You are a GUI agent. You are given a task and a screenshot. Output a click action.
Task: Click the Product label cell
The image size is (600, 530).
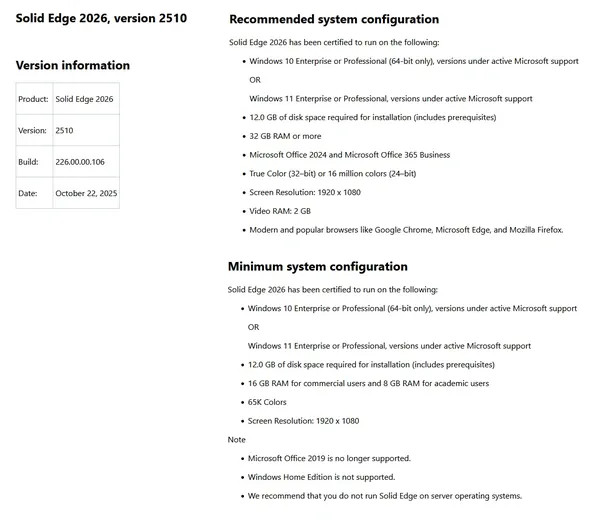34,99
